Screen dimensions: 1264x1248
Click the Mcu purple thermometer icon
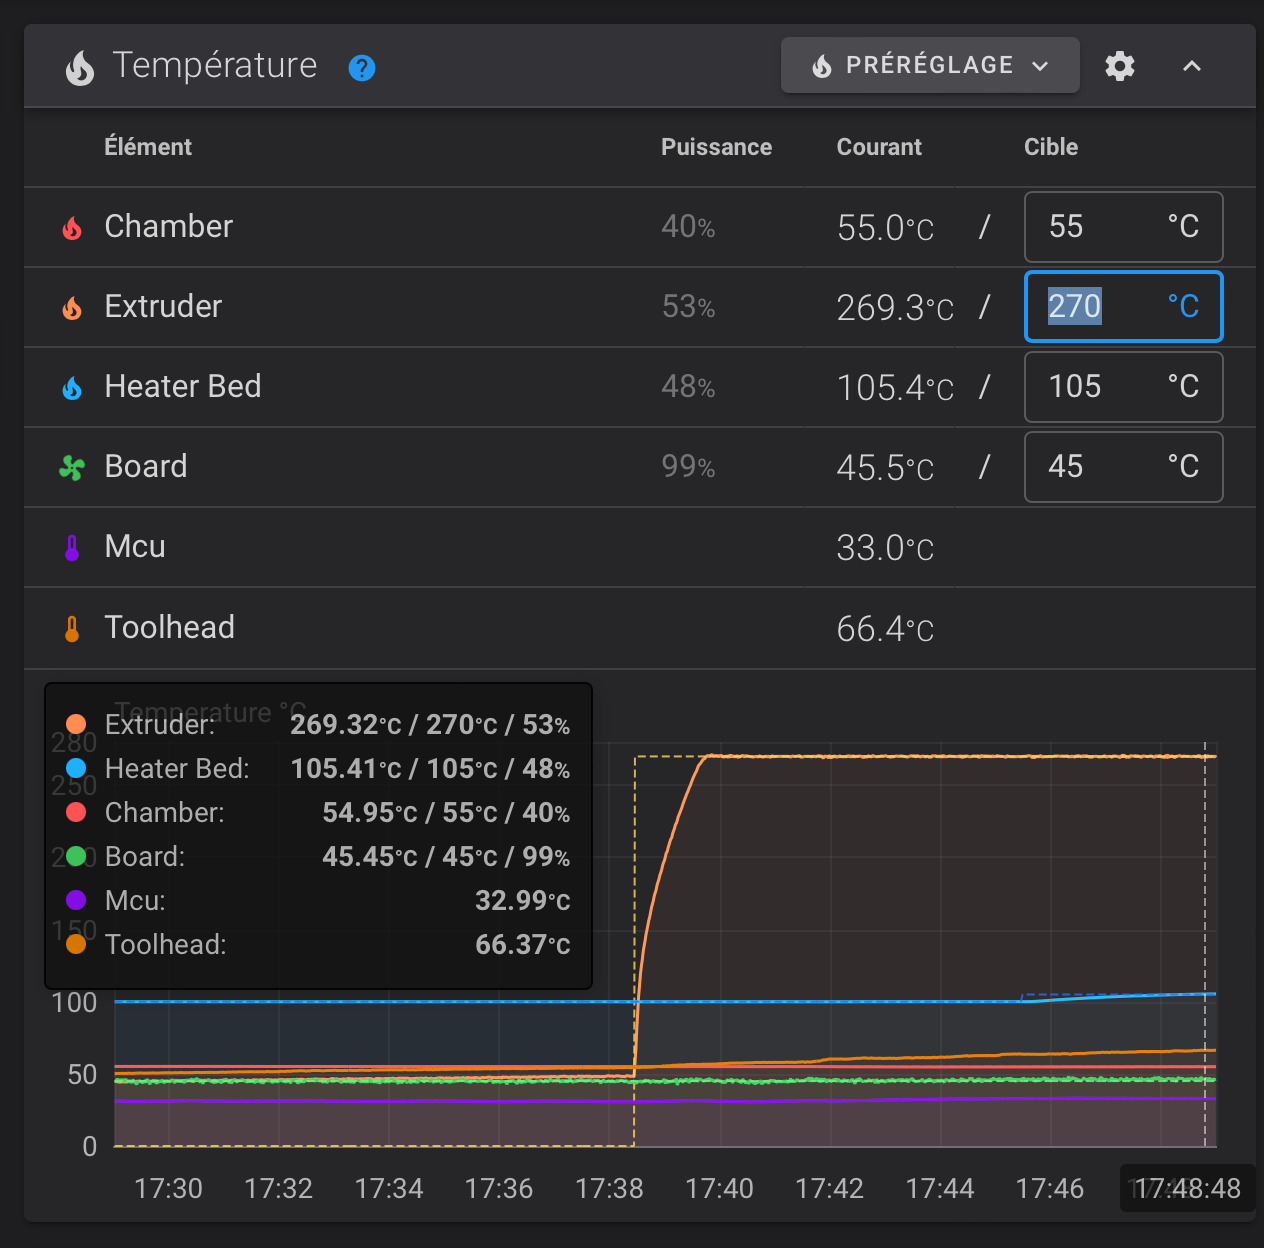click(x=72, y=548)
